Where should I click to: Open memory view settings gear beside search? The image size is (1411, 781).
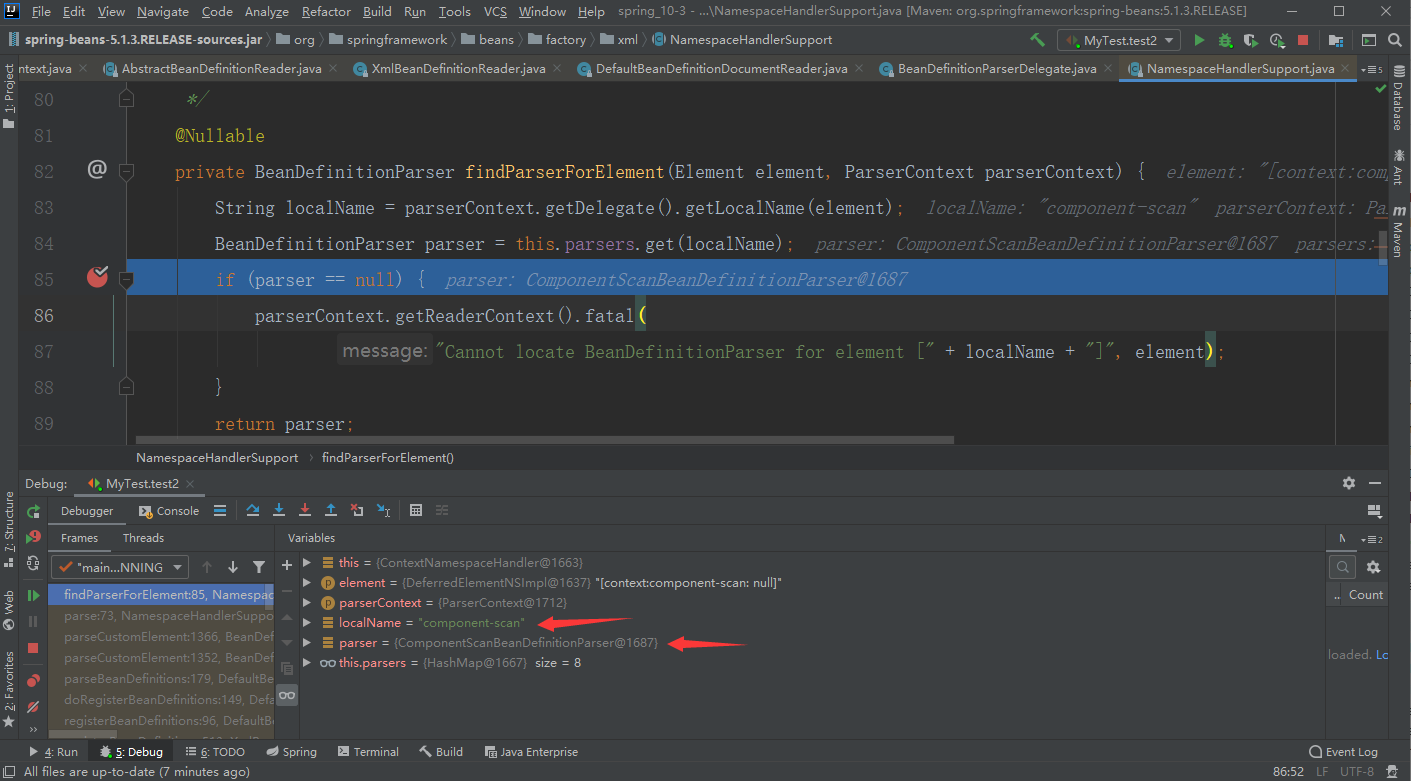coord(1373,567)
